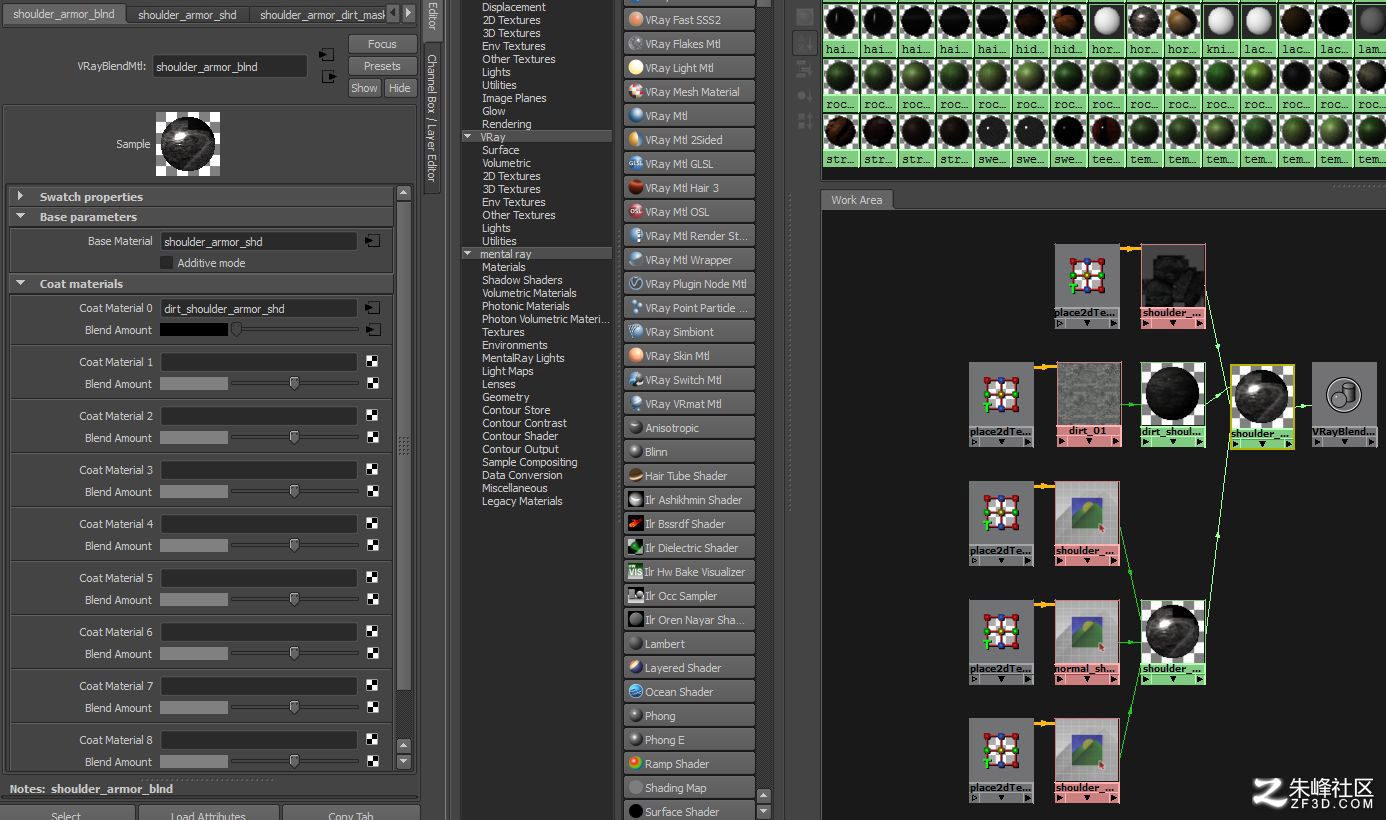Create a Lambert shader
The image size is (1386, 820).
689,644
